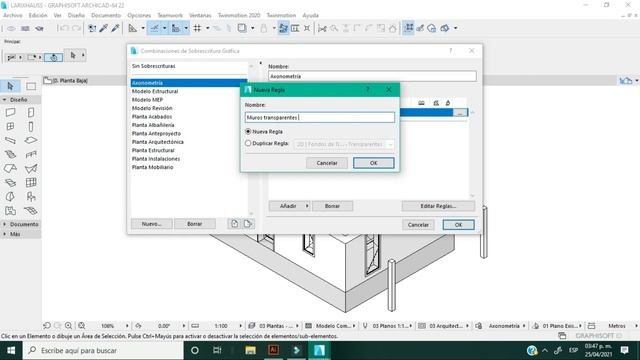Select the Arrow tool in the toolbox
This screenshot has width=640, height=360.
[x=11, y=86]
